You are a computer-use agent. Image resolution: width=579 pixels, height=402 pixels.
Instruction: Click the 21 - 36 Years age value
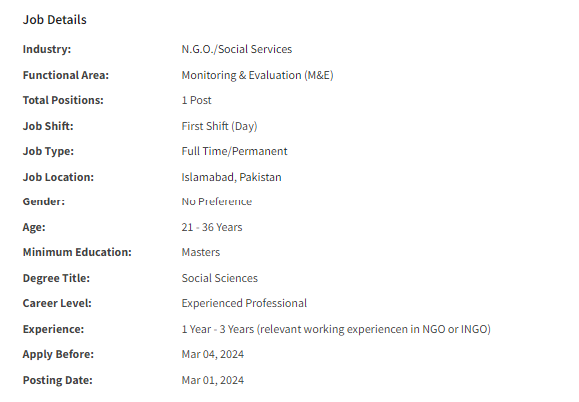(x=212, y=227)
